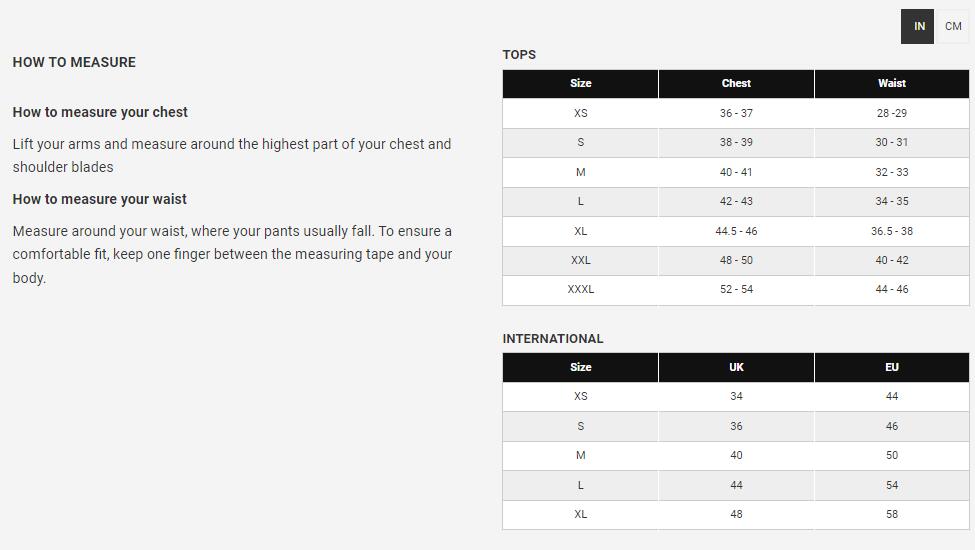The height and width of the screenshot is (550, 975).
Task: Click the Size header in International table
Action: click(580, 368)
